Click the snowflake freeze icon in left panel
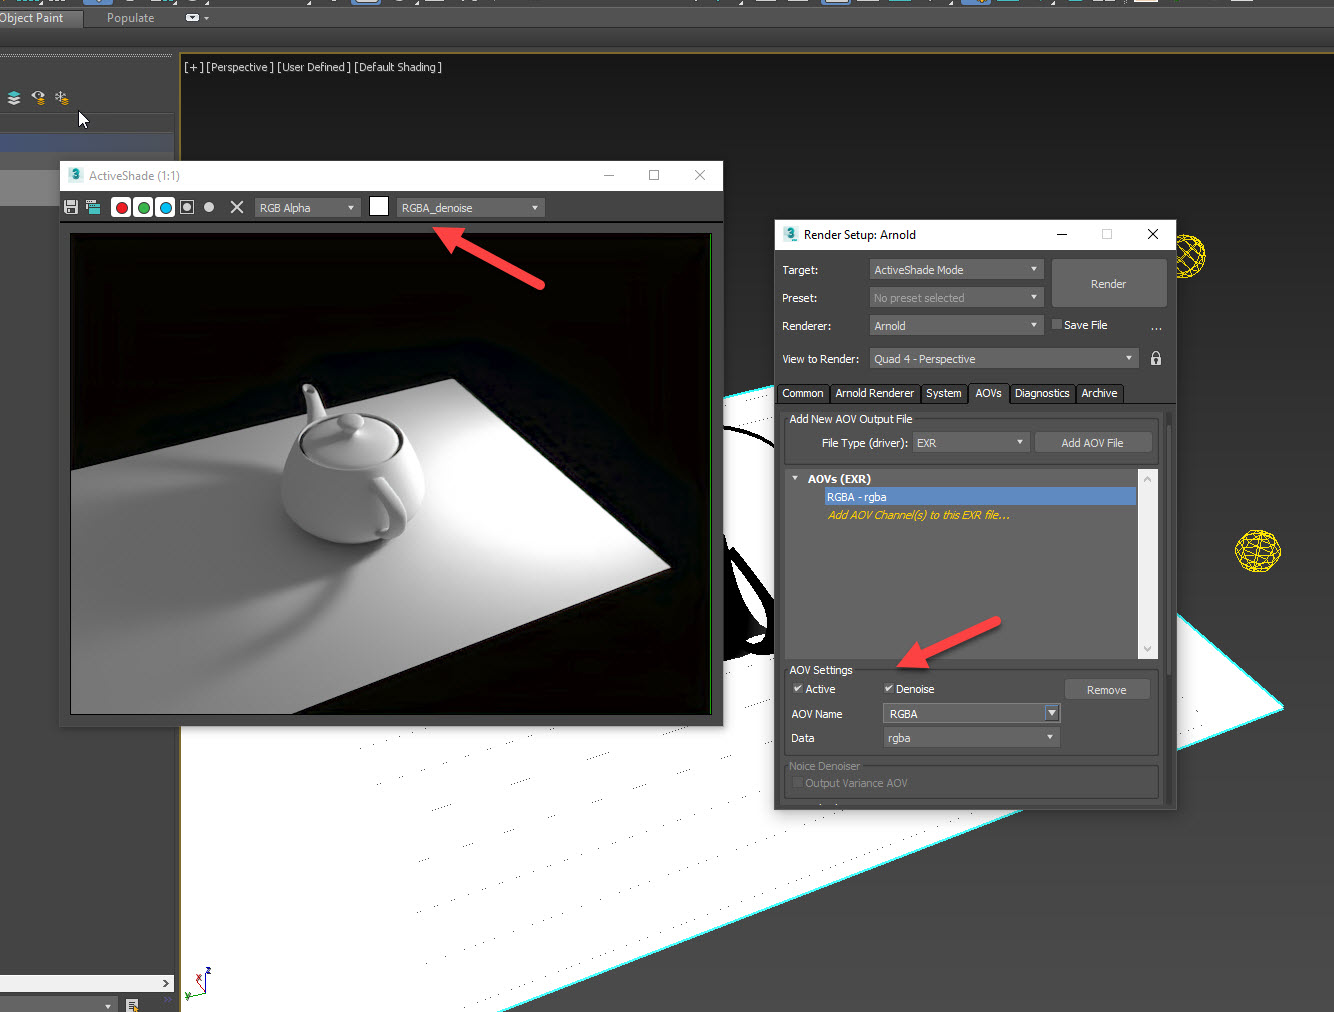 click(x=61, y=98)
